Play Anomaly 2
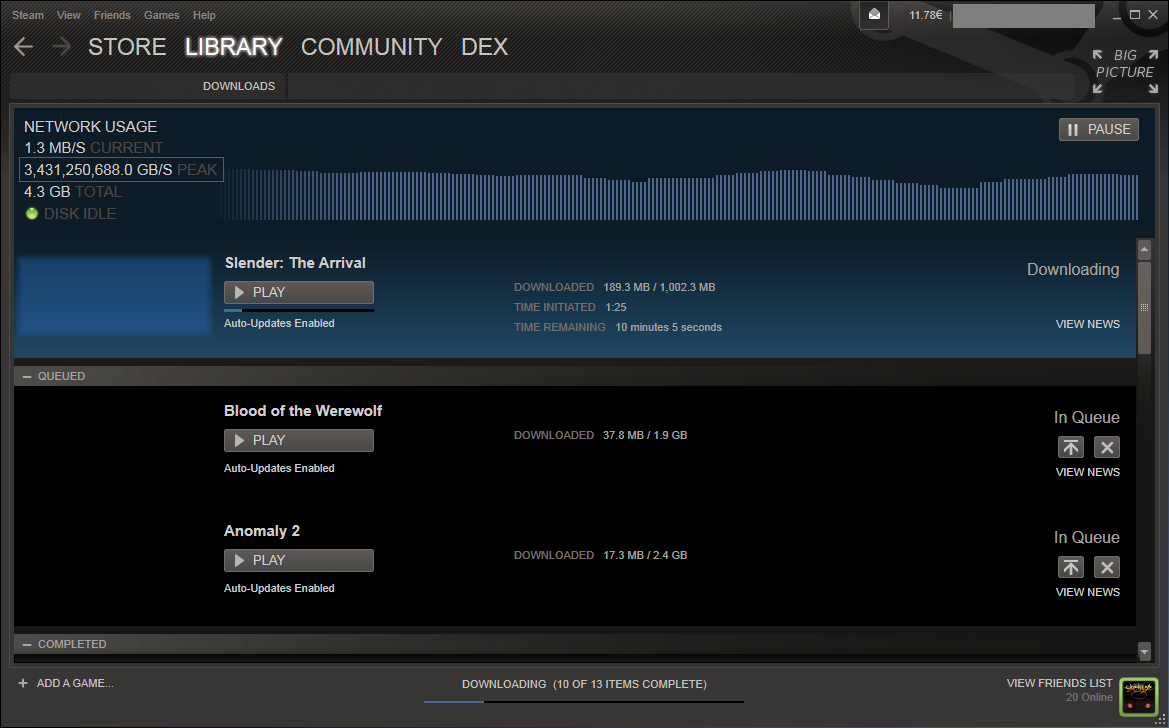Image resolution: width=1169 pixels, height=728 pixels. (x=299, y=561)
